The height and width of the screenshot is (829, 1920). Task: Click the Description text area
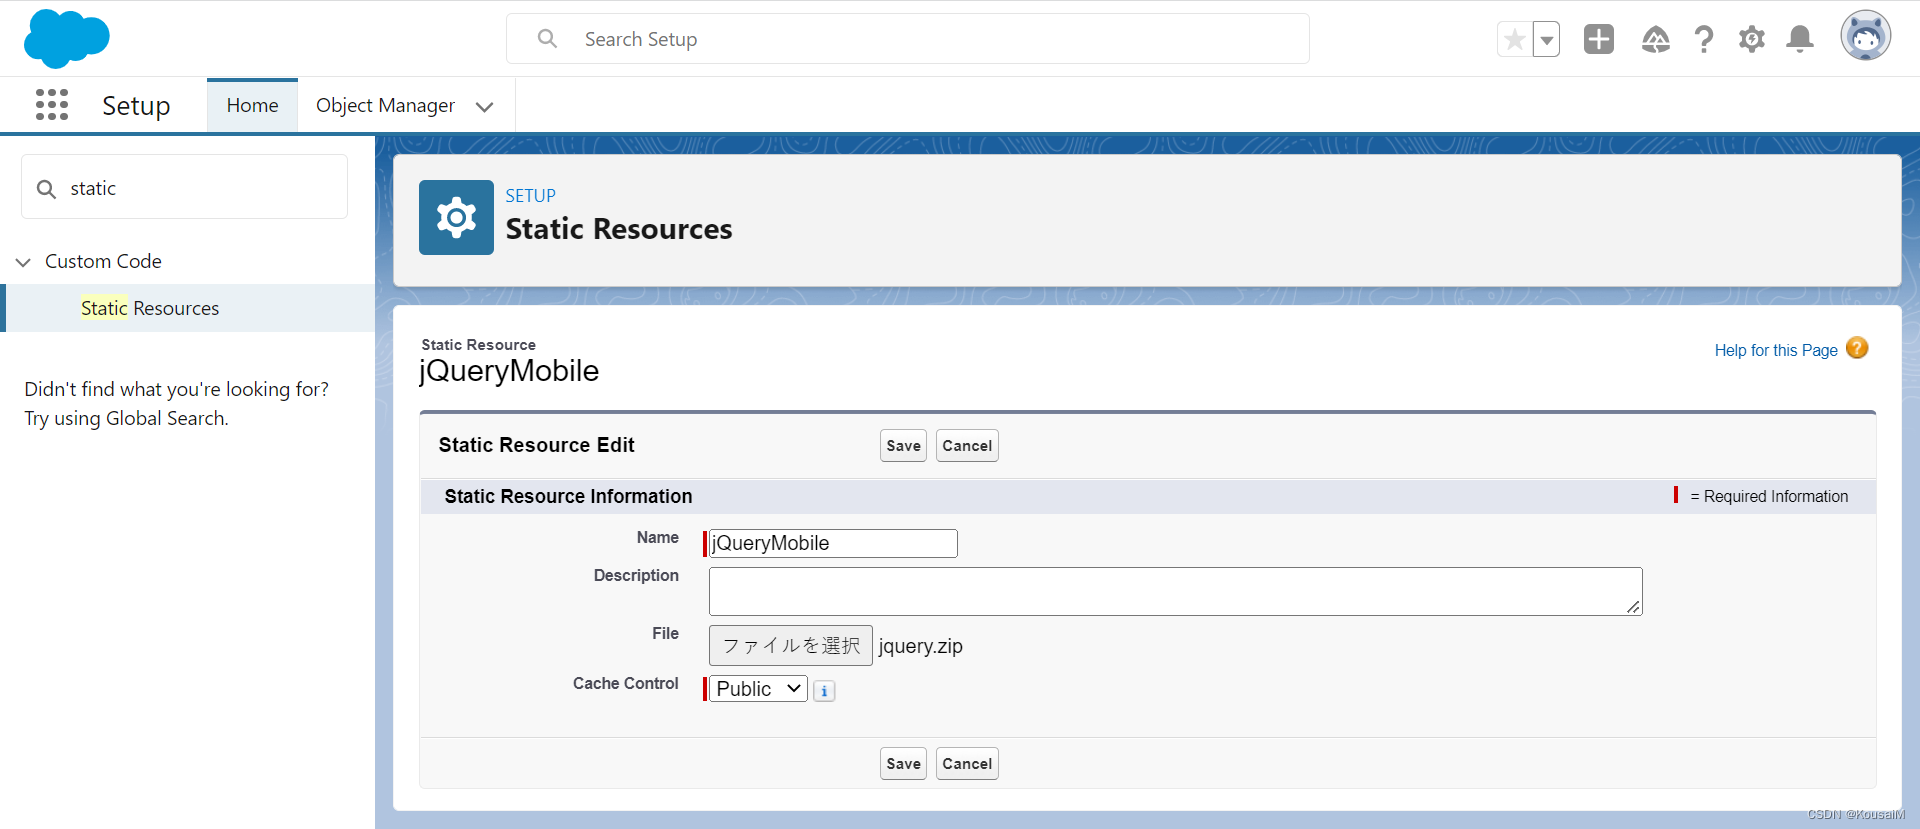click(1175, 591)
